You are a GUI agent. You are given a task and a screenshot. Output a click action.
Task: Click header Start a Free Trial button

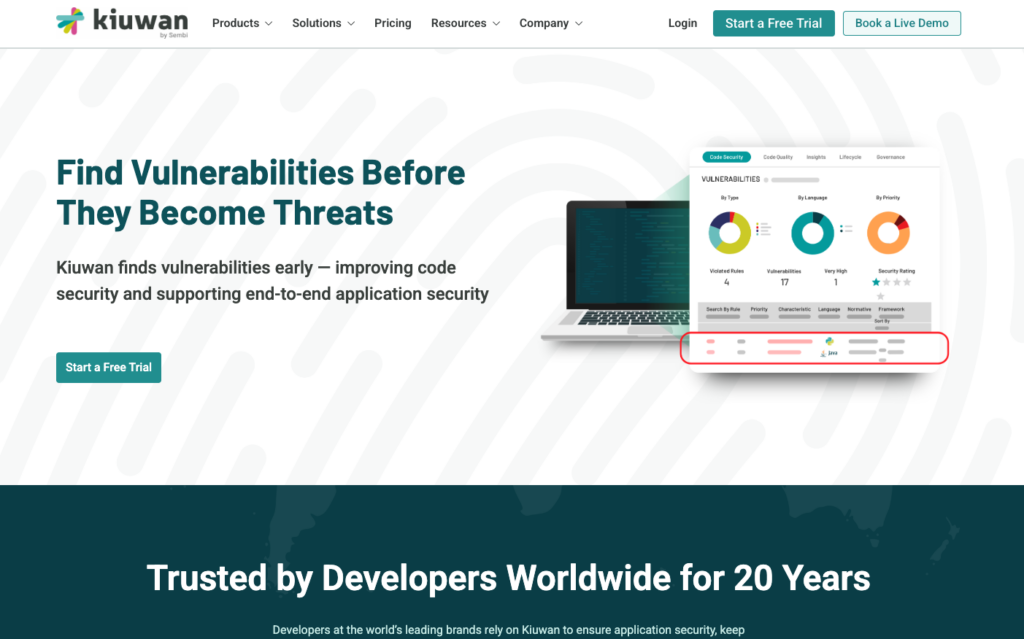tap(773, 24)
